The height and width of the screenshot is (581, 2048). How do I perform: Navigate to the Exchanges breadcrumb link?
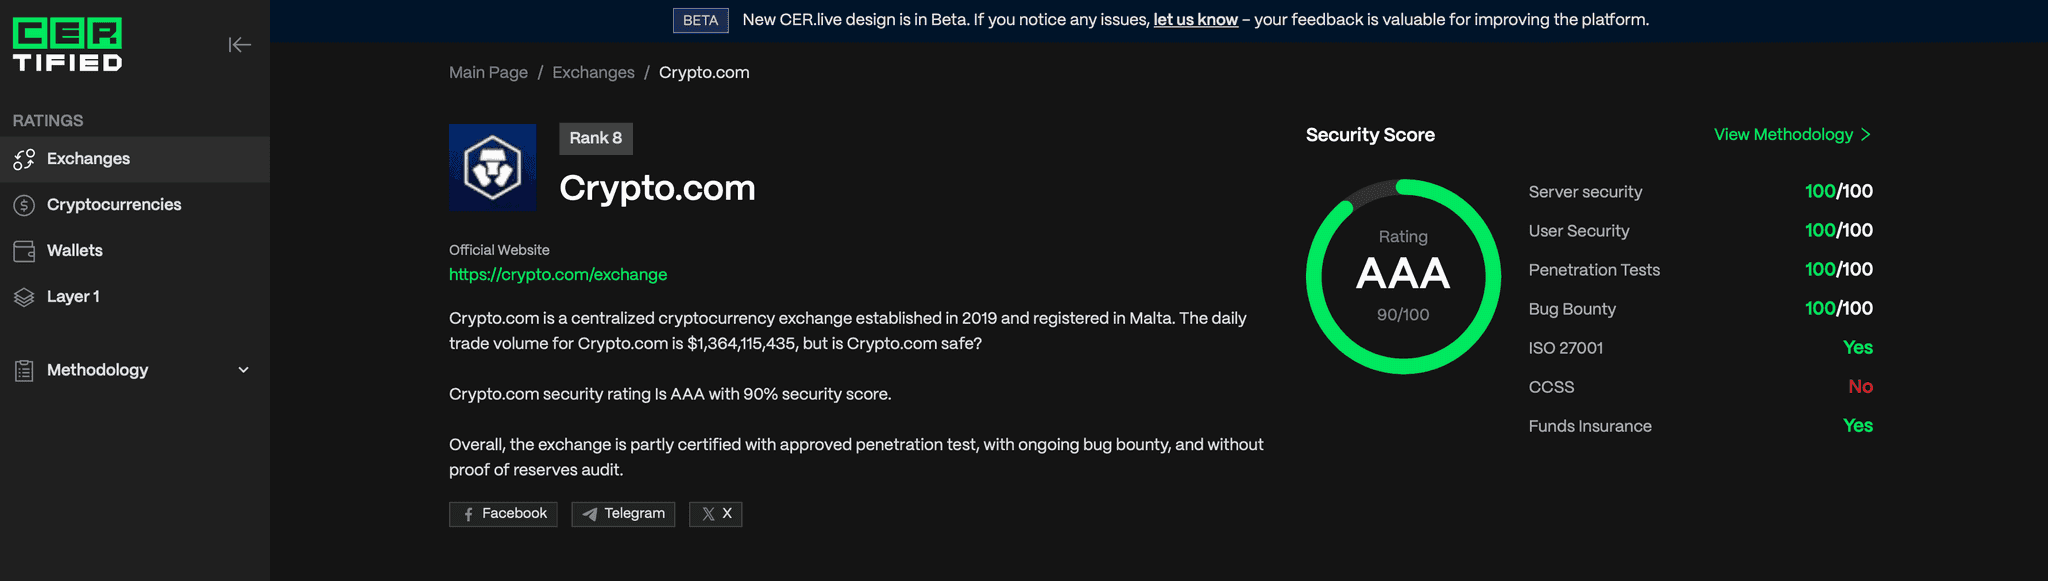click(x=593, y=73)
